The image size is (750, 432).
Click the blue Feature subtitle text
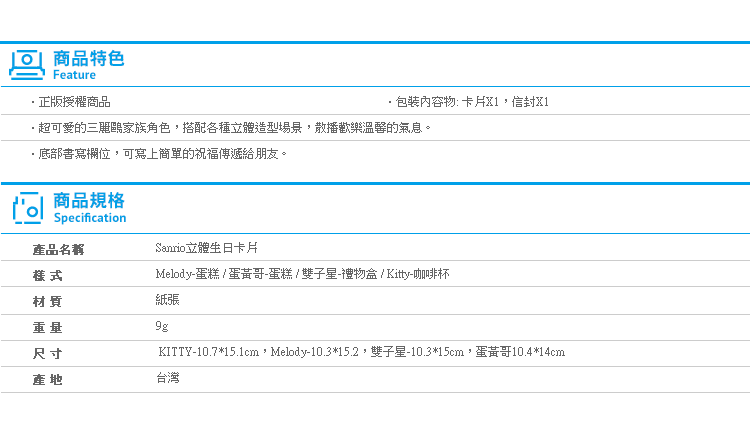click(74, 75)
